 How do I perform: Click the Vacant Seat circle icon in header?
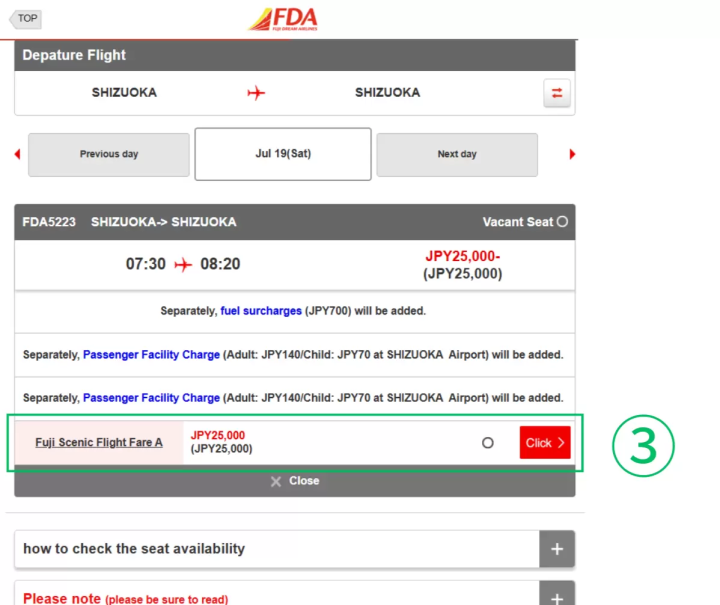562,222
